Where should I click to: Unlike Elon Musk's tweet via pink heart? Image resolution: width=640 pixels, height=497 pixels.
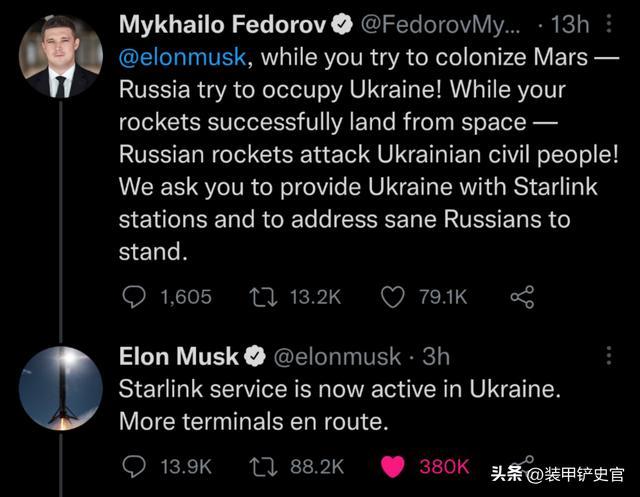(392, 466)
